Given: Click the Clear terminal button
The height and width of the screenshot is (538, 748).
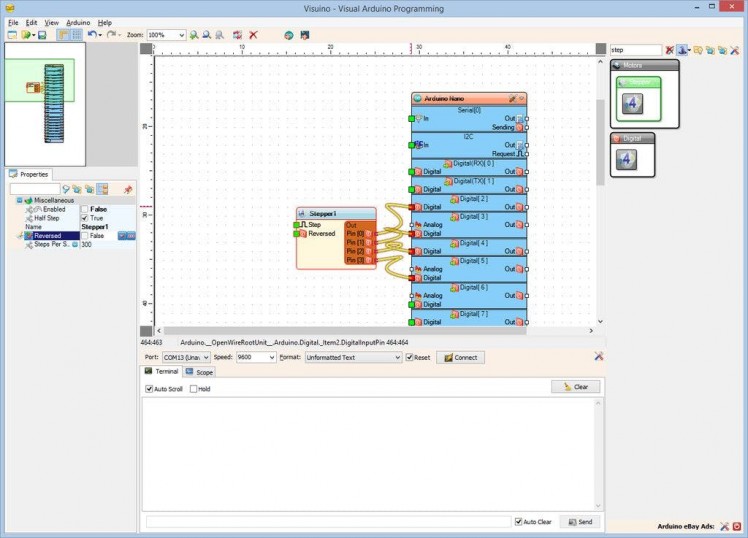Looking at the screenshot, I should tap(575, 386).
